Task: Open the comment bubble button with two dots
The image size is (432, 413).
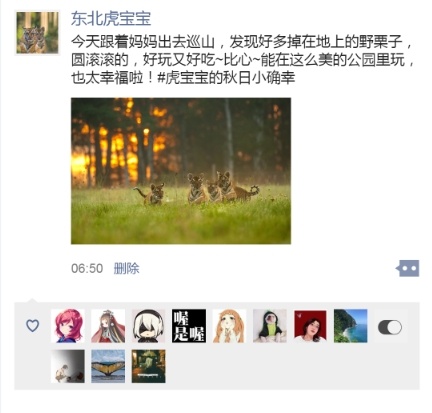Action: pos(408,268)
